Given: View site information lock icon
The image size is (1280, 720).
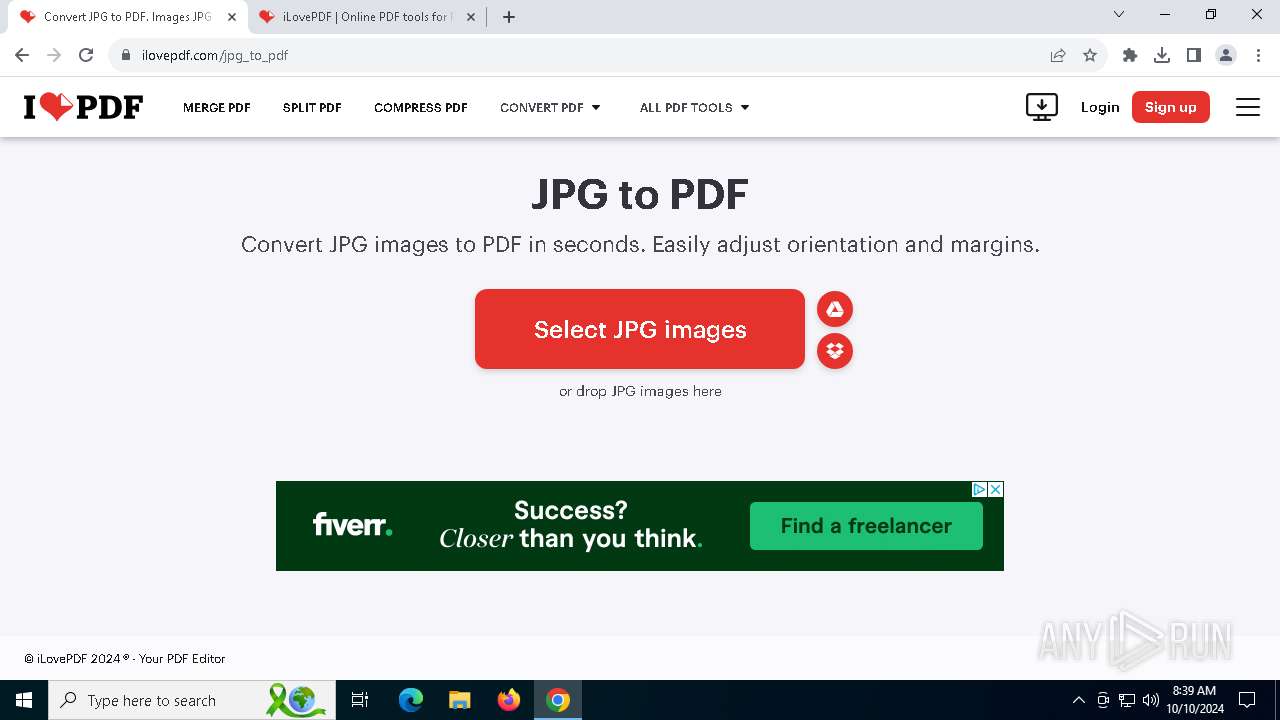Looking at the screenshot, I should coord(126,55).
